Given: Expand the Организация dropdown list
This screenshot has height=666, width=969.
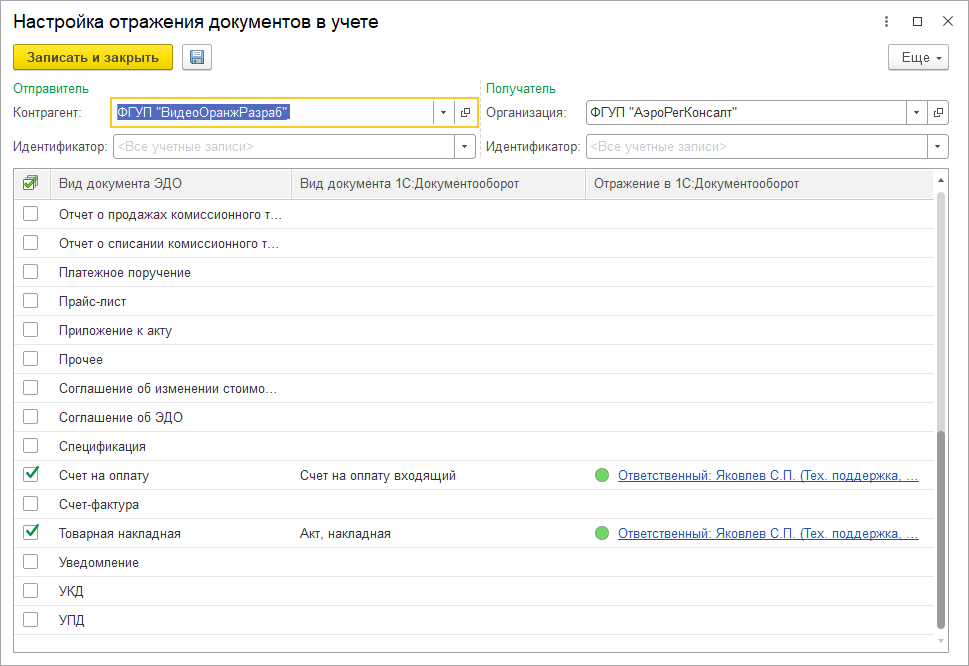Looking at the screenshot, I should pos(916,113).
